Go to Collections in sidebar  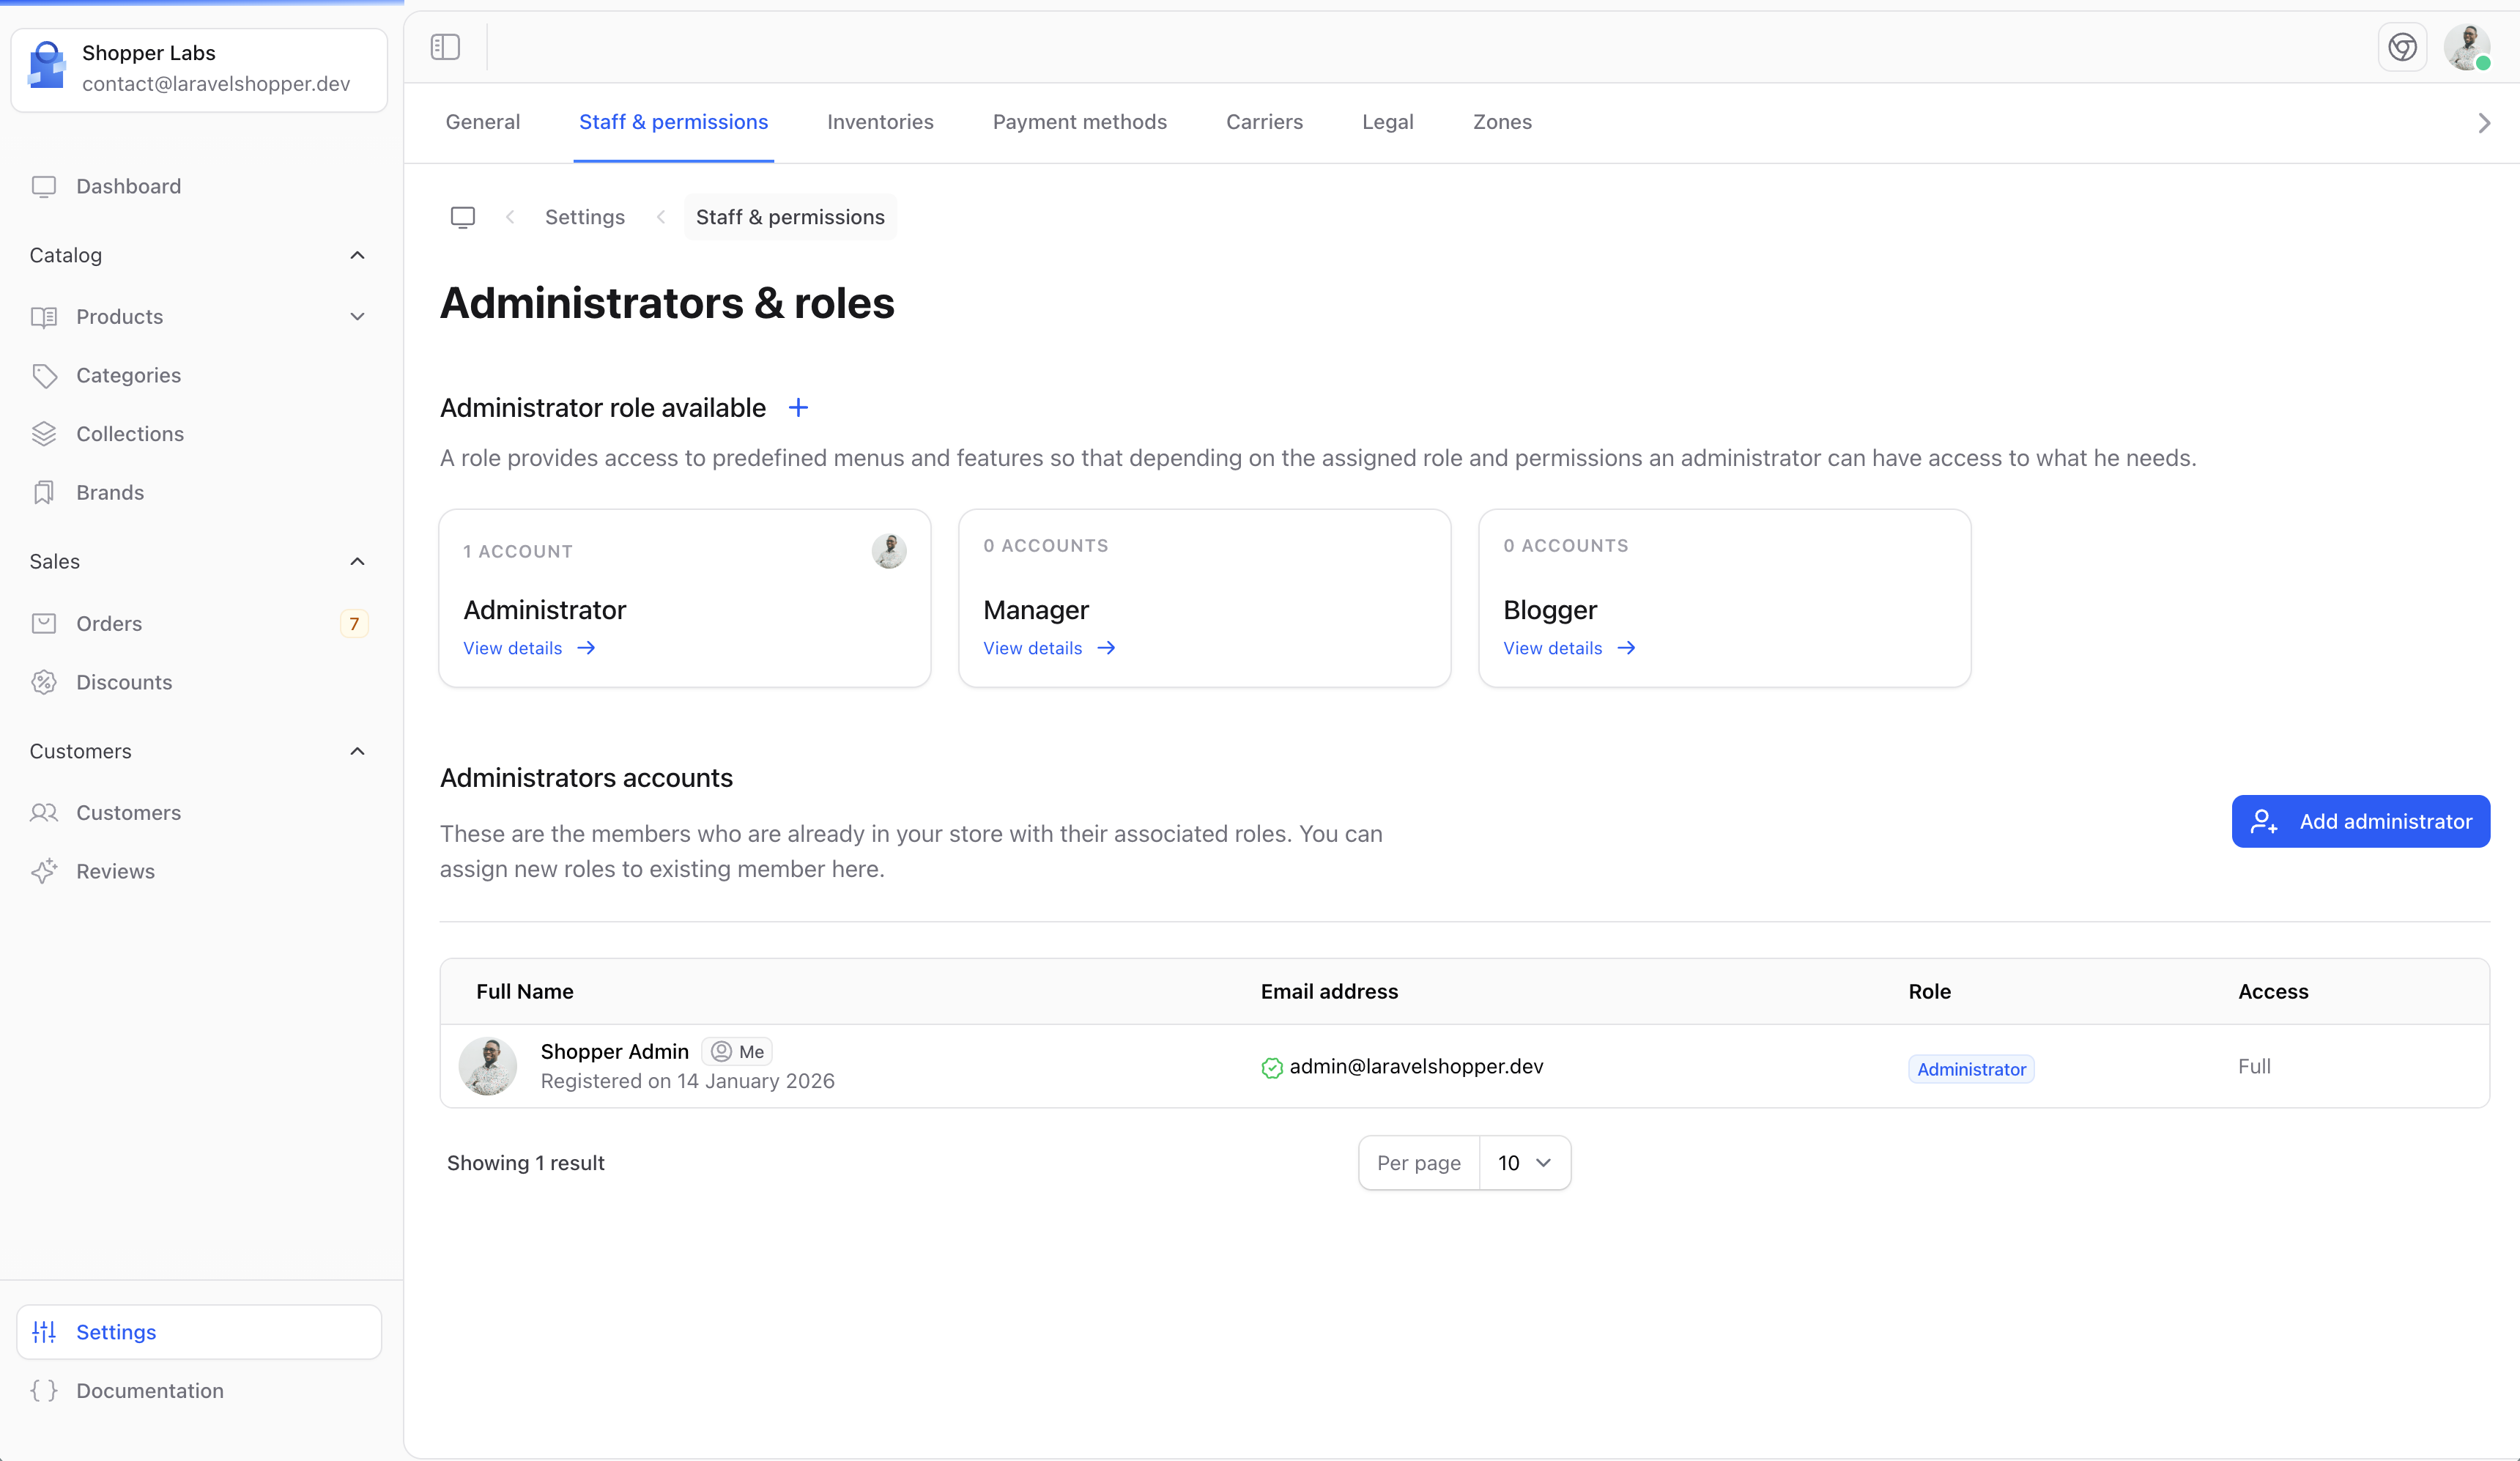coord(130,434)
